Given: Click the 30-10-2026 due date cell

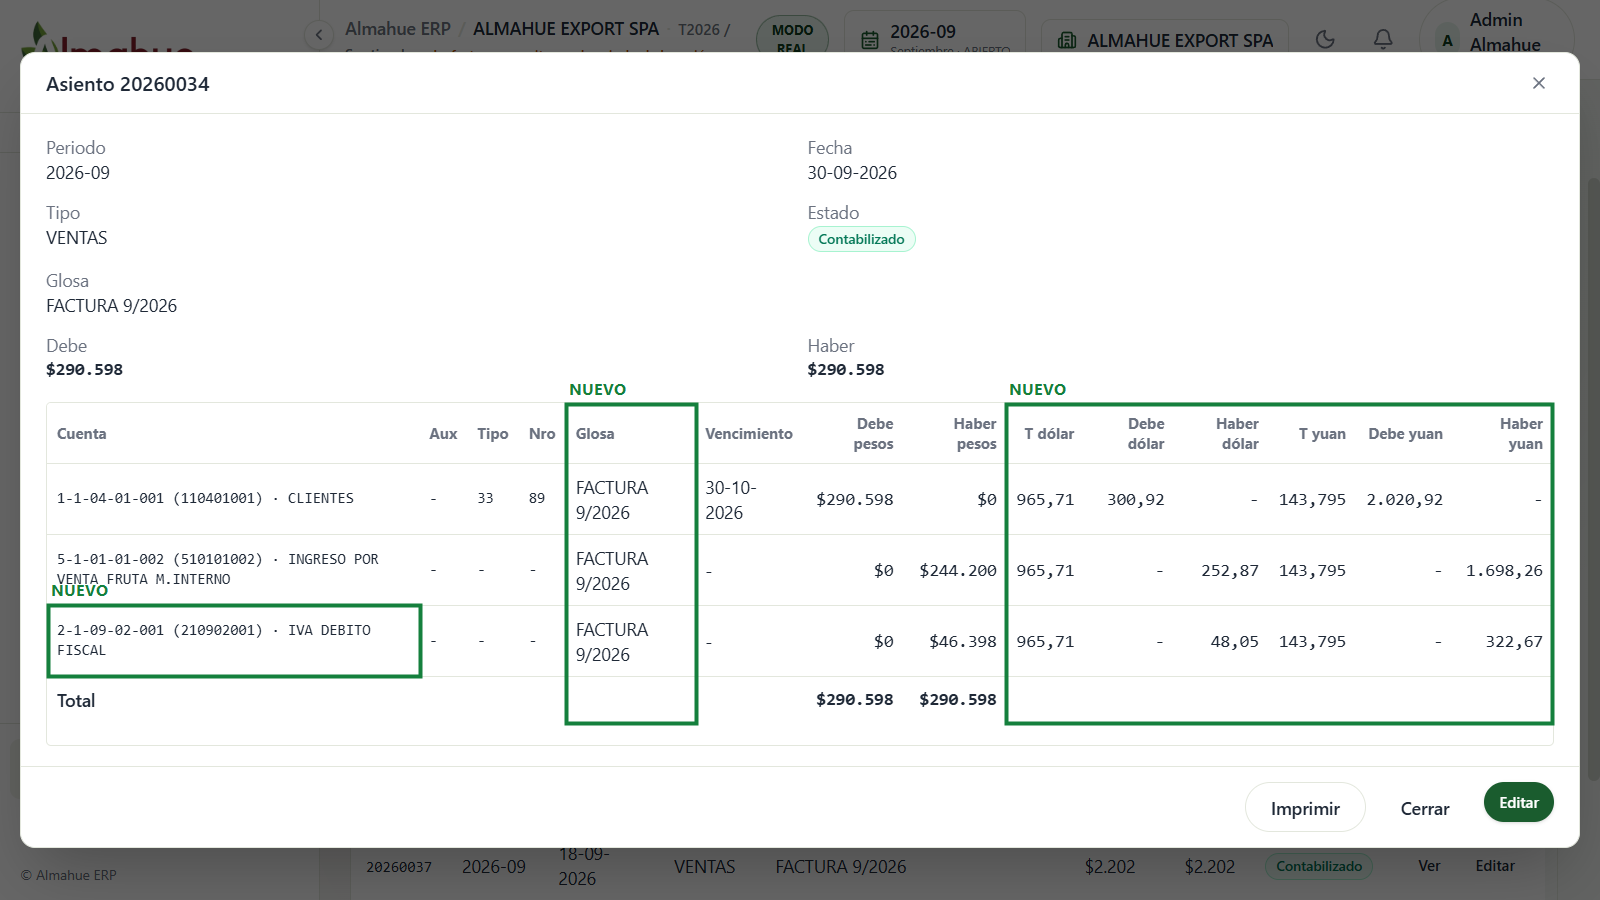Looking at the screenshot, I should (x=731, y=500).
